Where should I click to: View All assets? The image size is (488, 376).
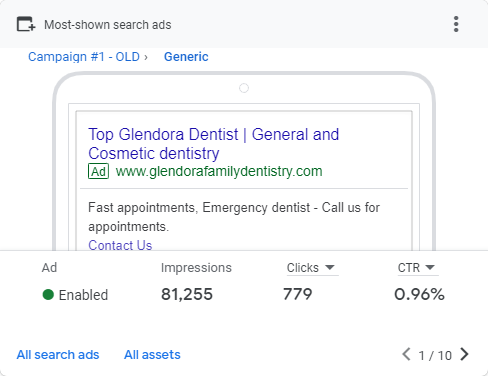click(152, 355)
